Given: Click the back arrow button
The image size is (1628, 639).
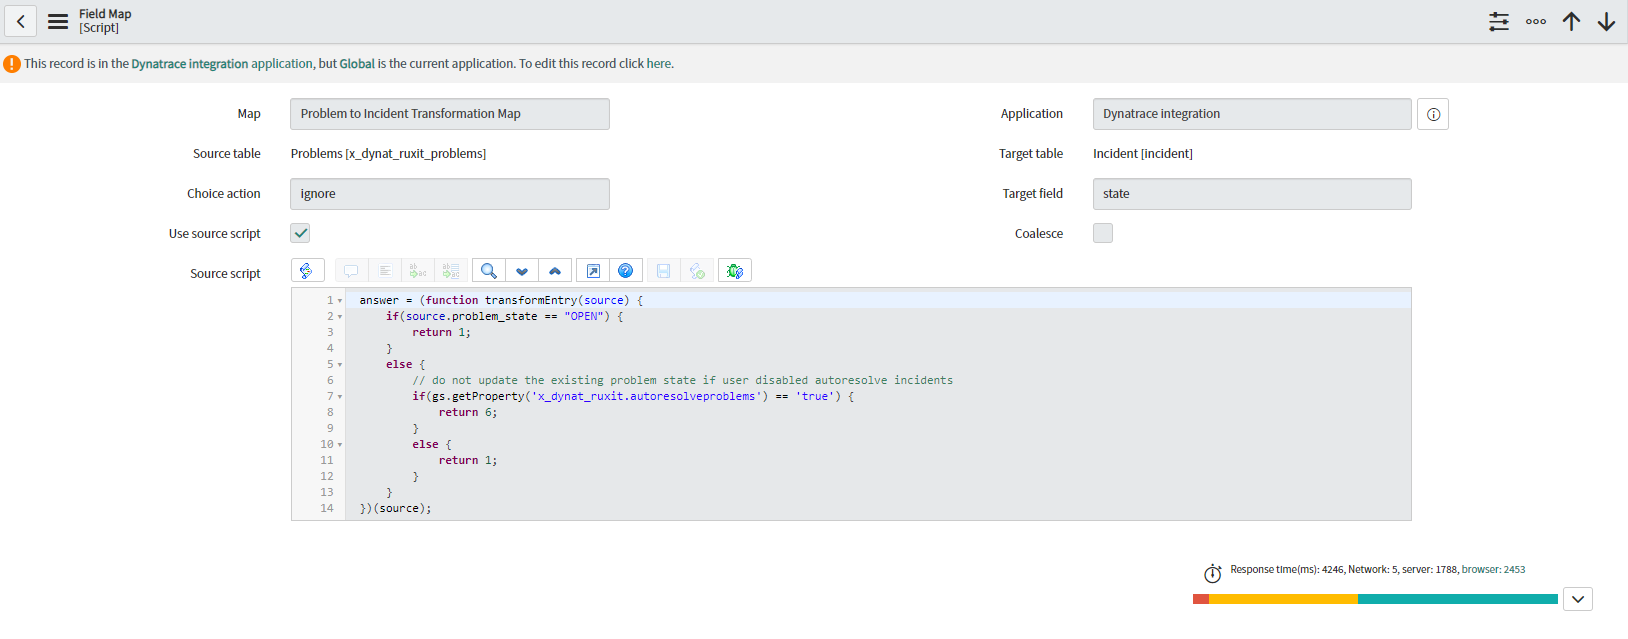Looking at the screenshot, I should (21, 21).
